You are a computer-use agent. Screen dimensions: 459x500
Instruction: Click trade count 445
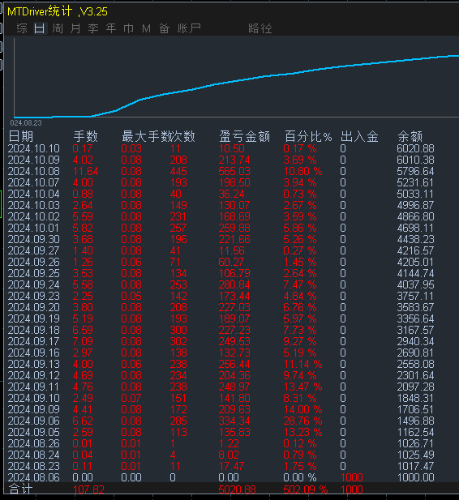coord(179,171)
